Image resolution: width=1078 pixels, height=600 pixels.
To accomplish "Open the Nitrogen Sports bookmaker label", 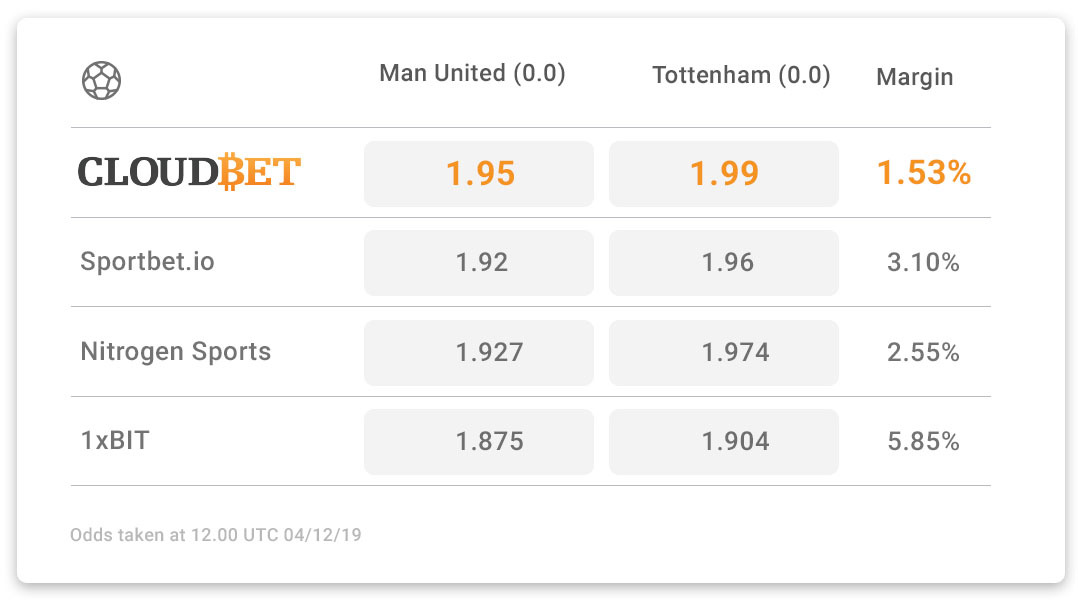I will (175, 351).
